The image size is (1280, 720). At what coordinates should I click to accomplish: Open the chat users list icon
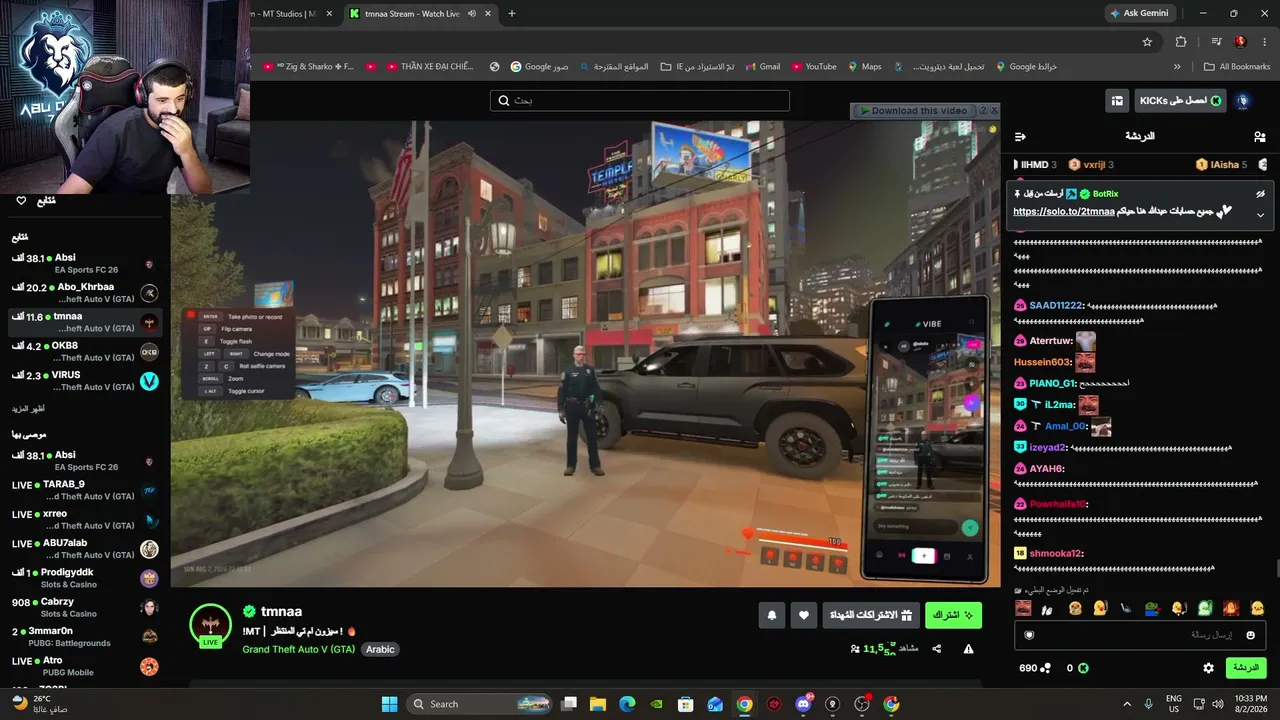tap(1259, 136)
